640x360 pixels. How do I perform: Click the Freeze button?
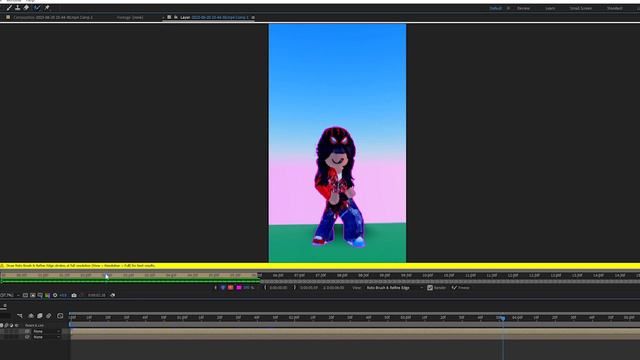click(460, 288)
